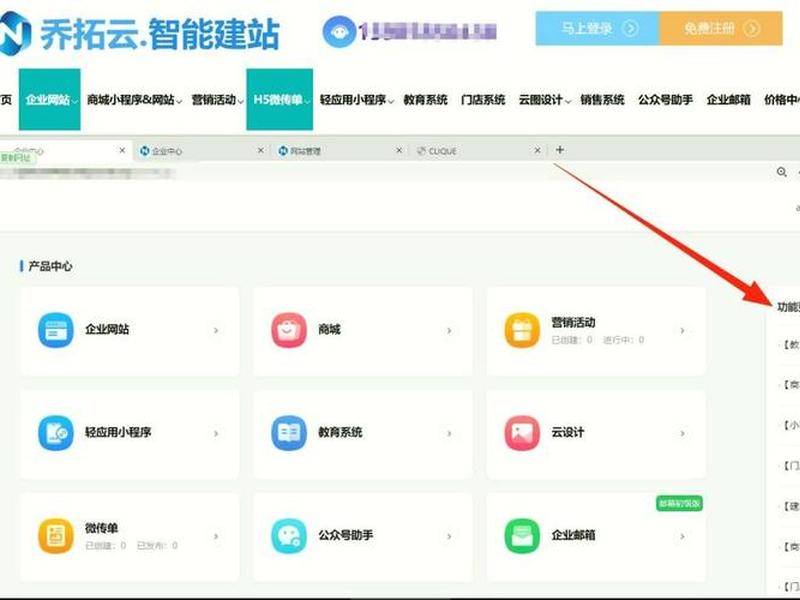Viewport: 800px width, 600px height.
Task: Switch to the CLIQUE browser tab
Action: [479, 151]
